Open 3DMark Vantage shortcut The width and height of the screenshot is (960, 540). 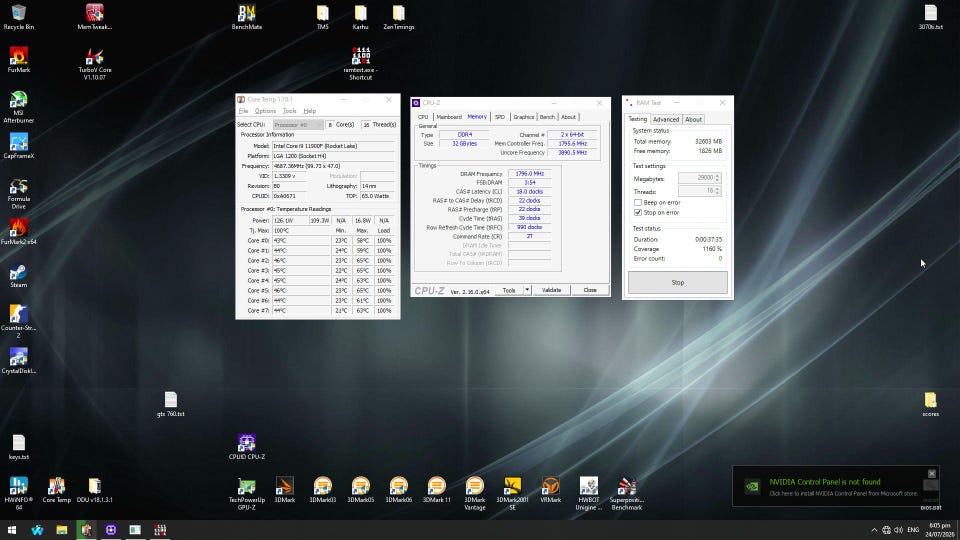click(474, 493)
